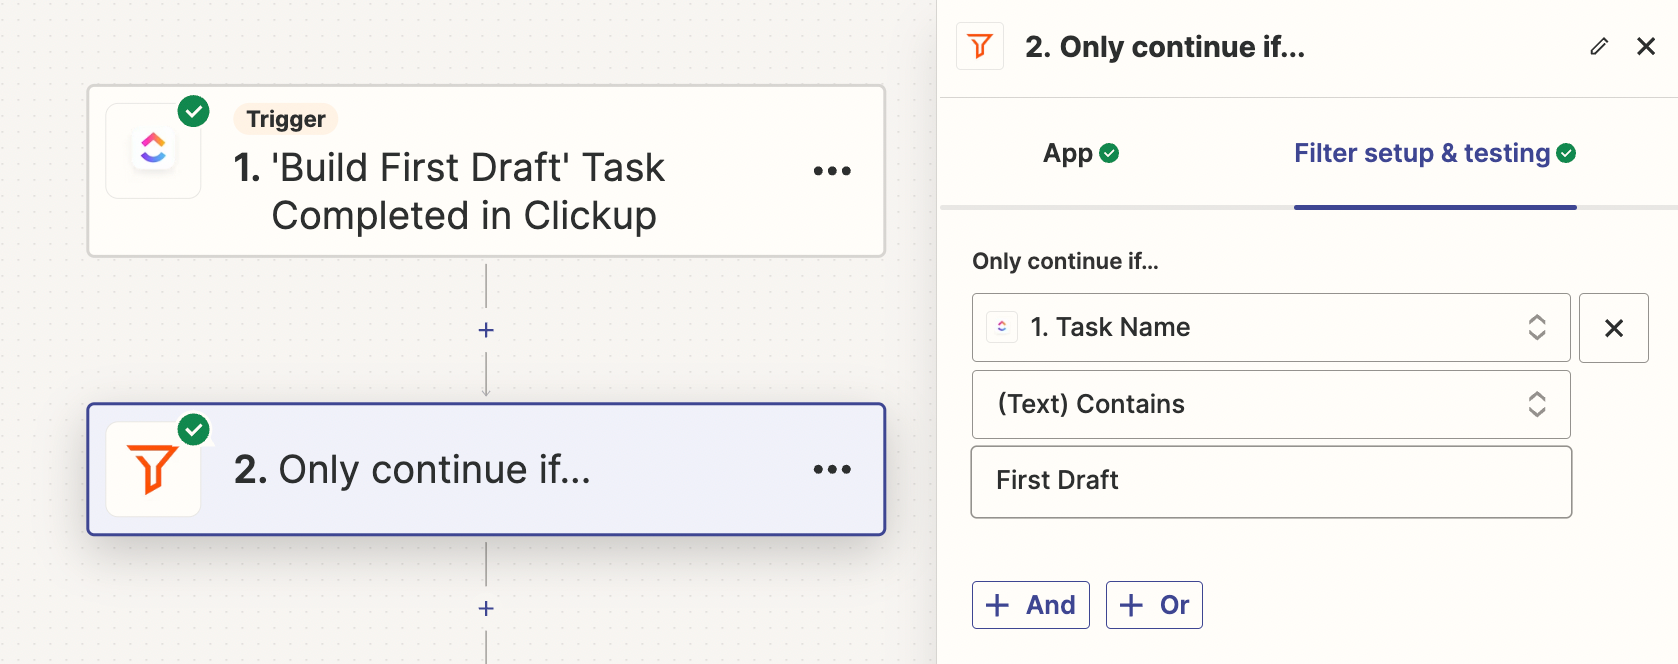Click the orange filter icon in step 2
This screenshot has height=664, width=1678.
click(153, 469)
